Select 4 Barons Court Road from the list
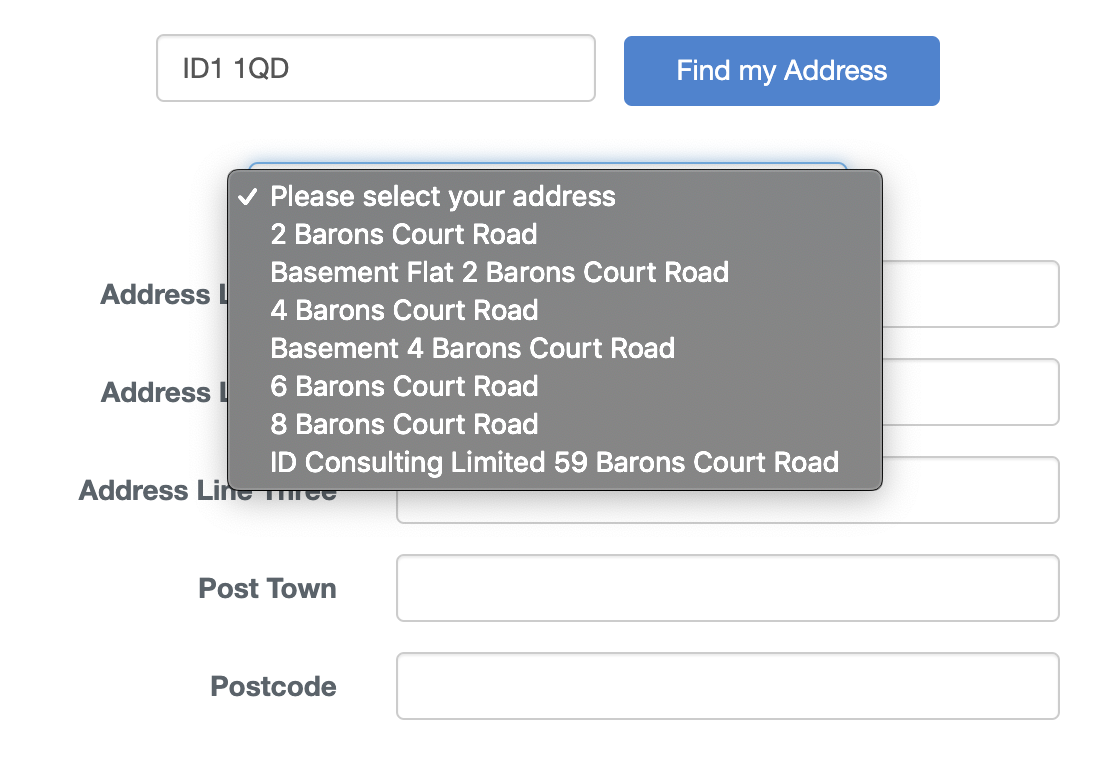The height and width of the screenshot is (780, 1100). 403,310
